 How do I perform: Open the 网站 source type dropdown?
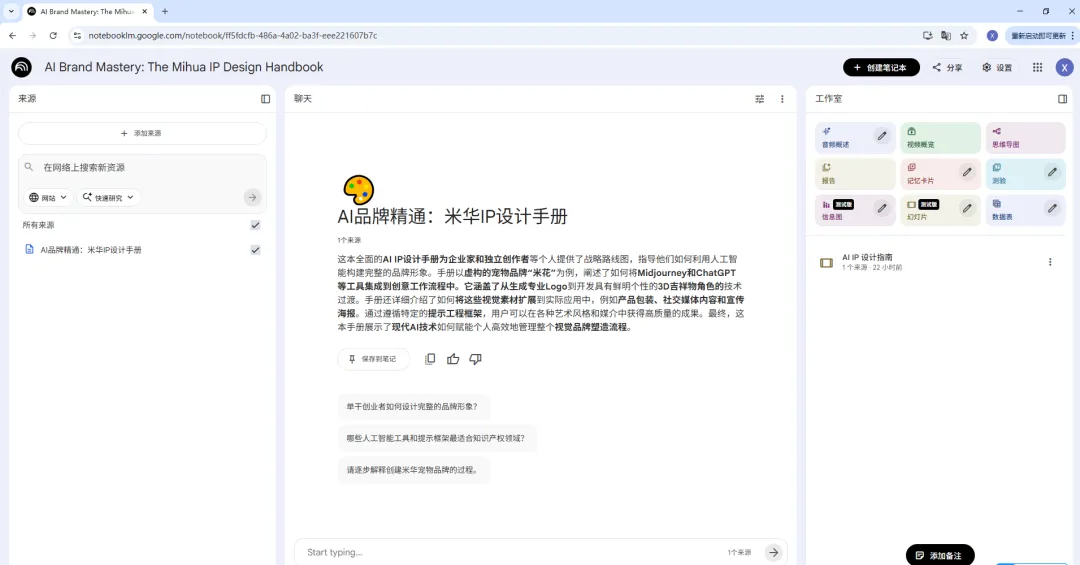[48, 198]
